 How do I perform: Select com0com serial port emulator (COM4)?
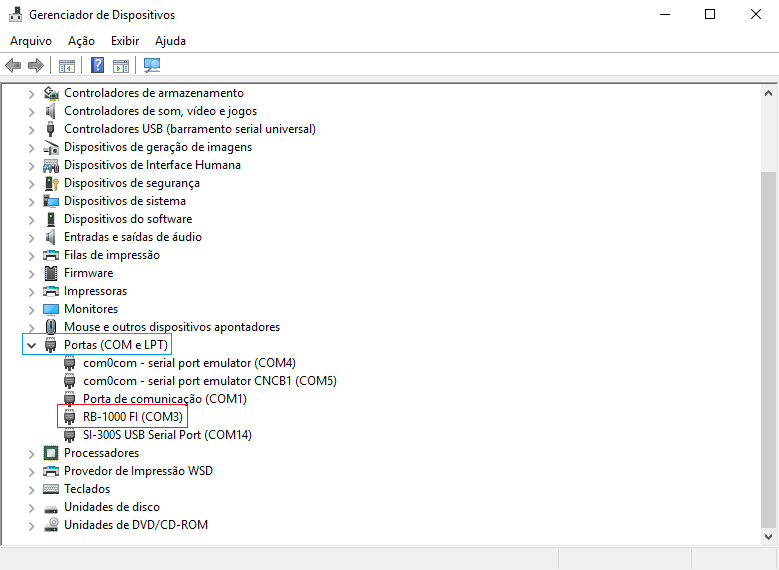pyautogui.click(x=189, y=363)
